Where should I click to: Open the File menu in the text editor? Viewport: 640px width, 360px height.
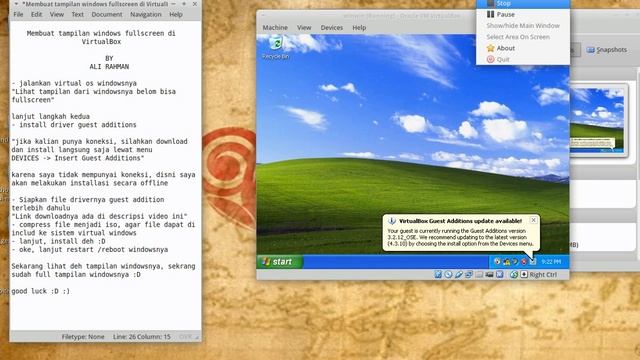coord(18,14)
